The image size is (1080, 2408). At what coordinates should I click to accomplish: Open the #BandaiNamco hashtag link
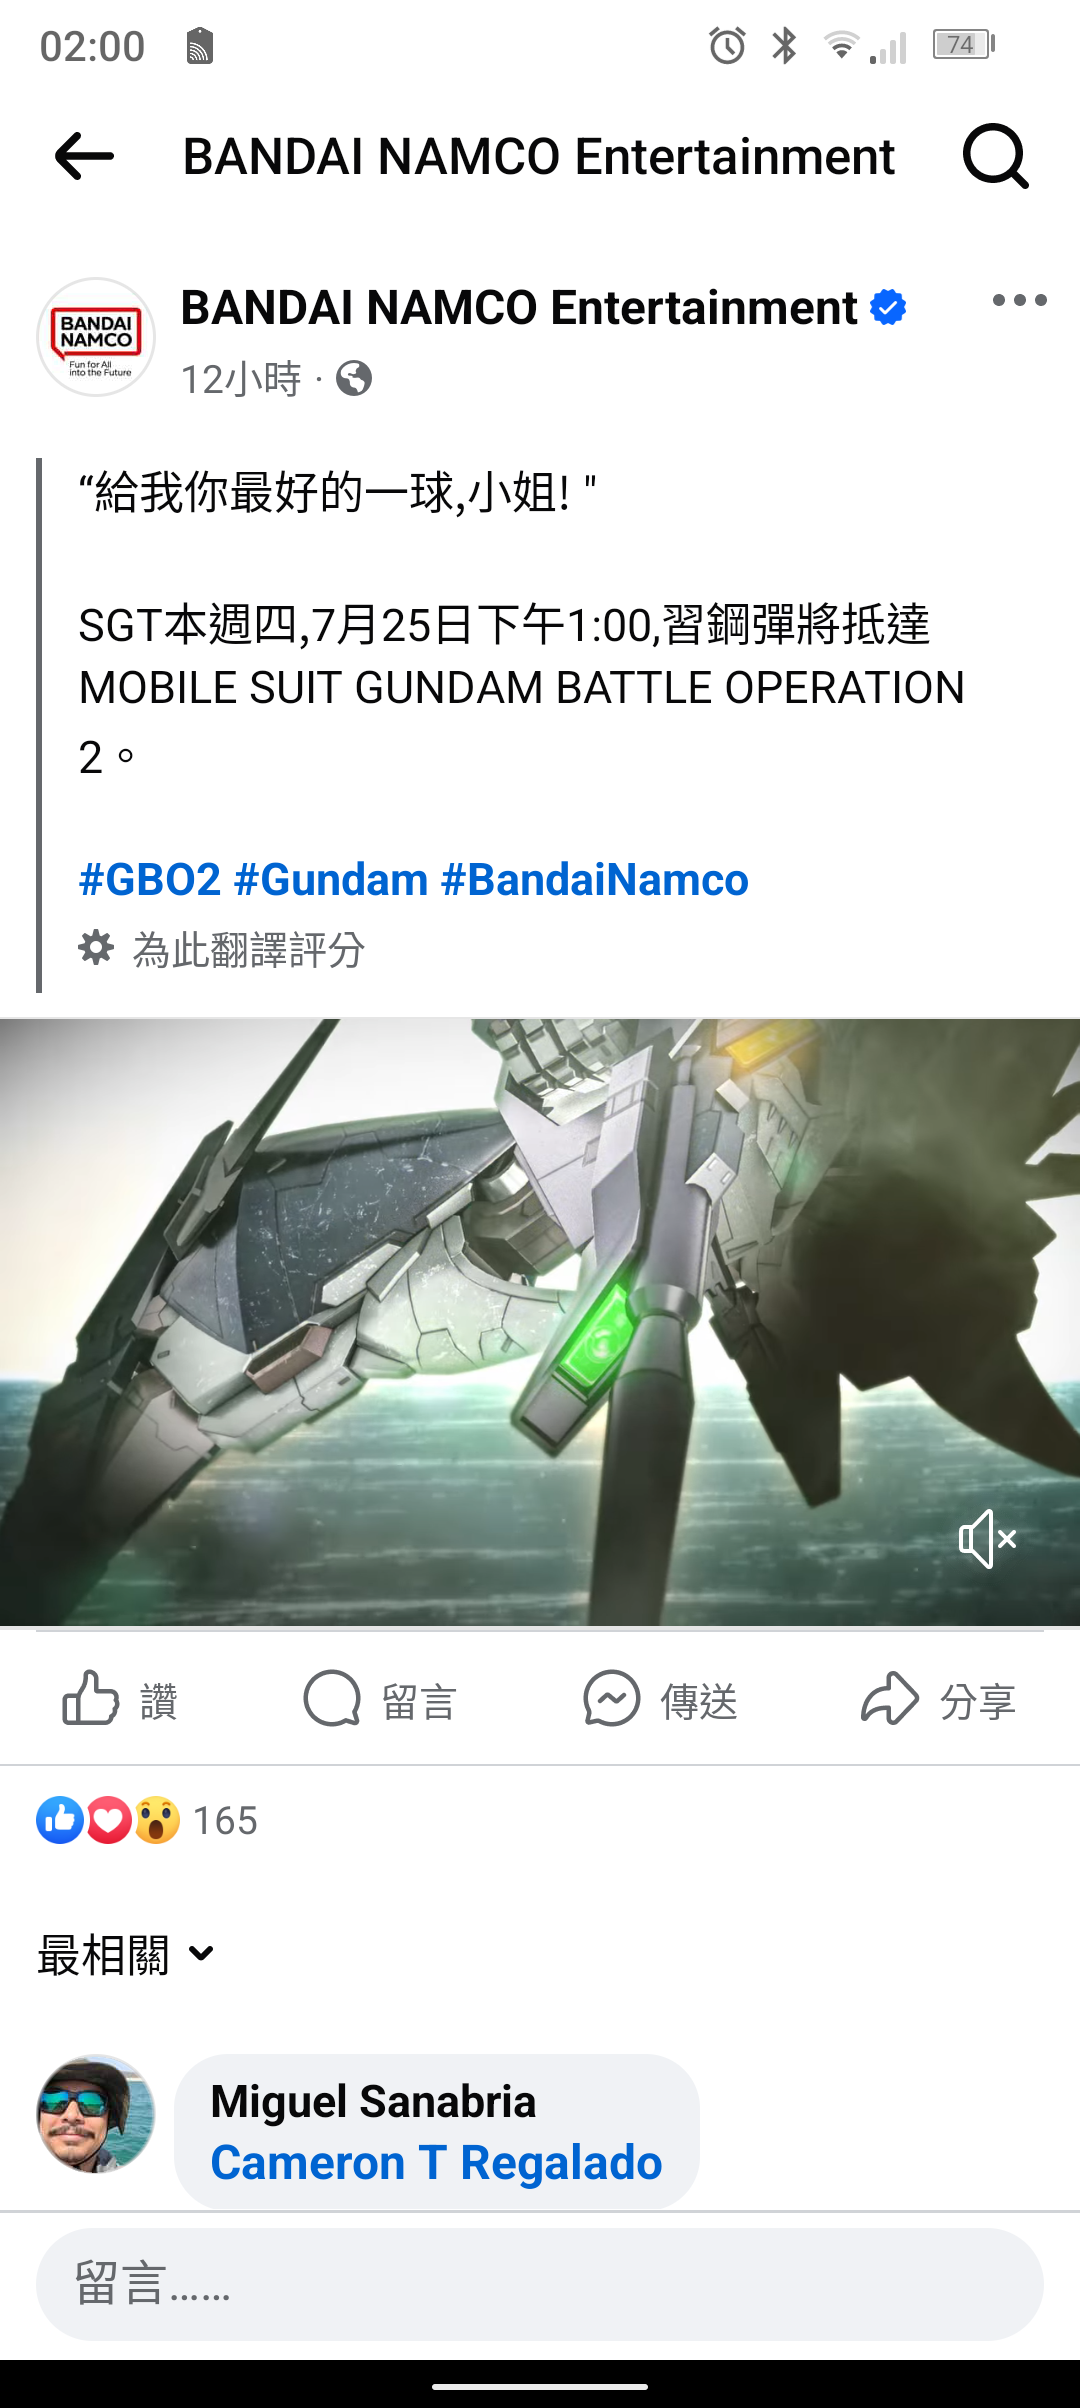[x=594, y=880]
